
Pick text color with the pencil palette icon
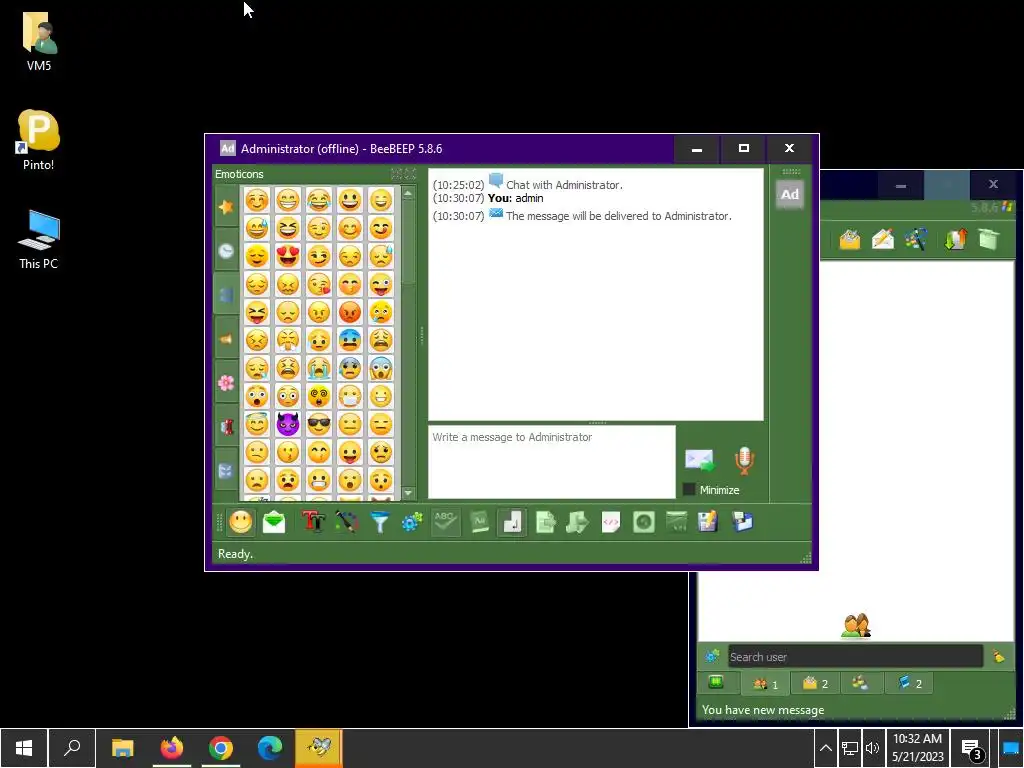(346, 522)
